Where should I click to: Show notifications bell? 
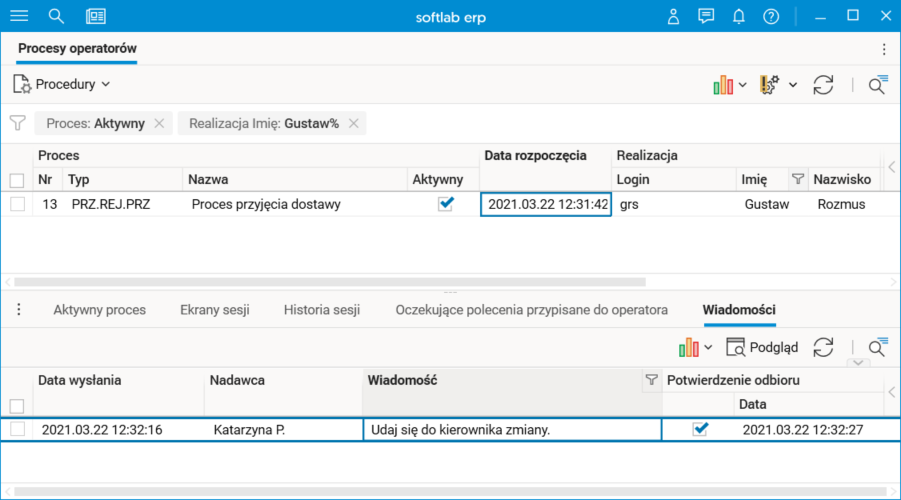coord(739,16)
